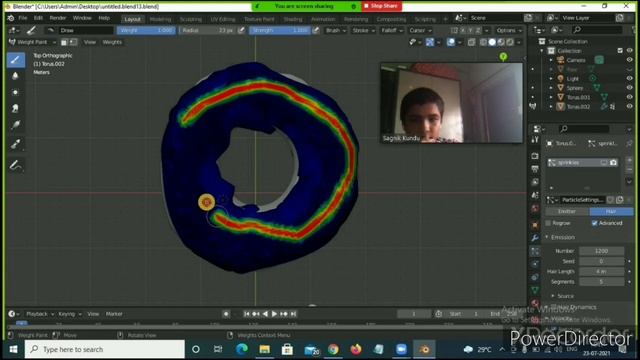Expand the Camera item in outliner

(551, 60)
